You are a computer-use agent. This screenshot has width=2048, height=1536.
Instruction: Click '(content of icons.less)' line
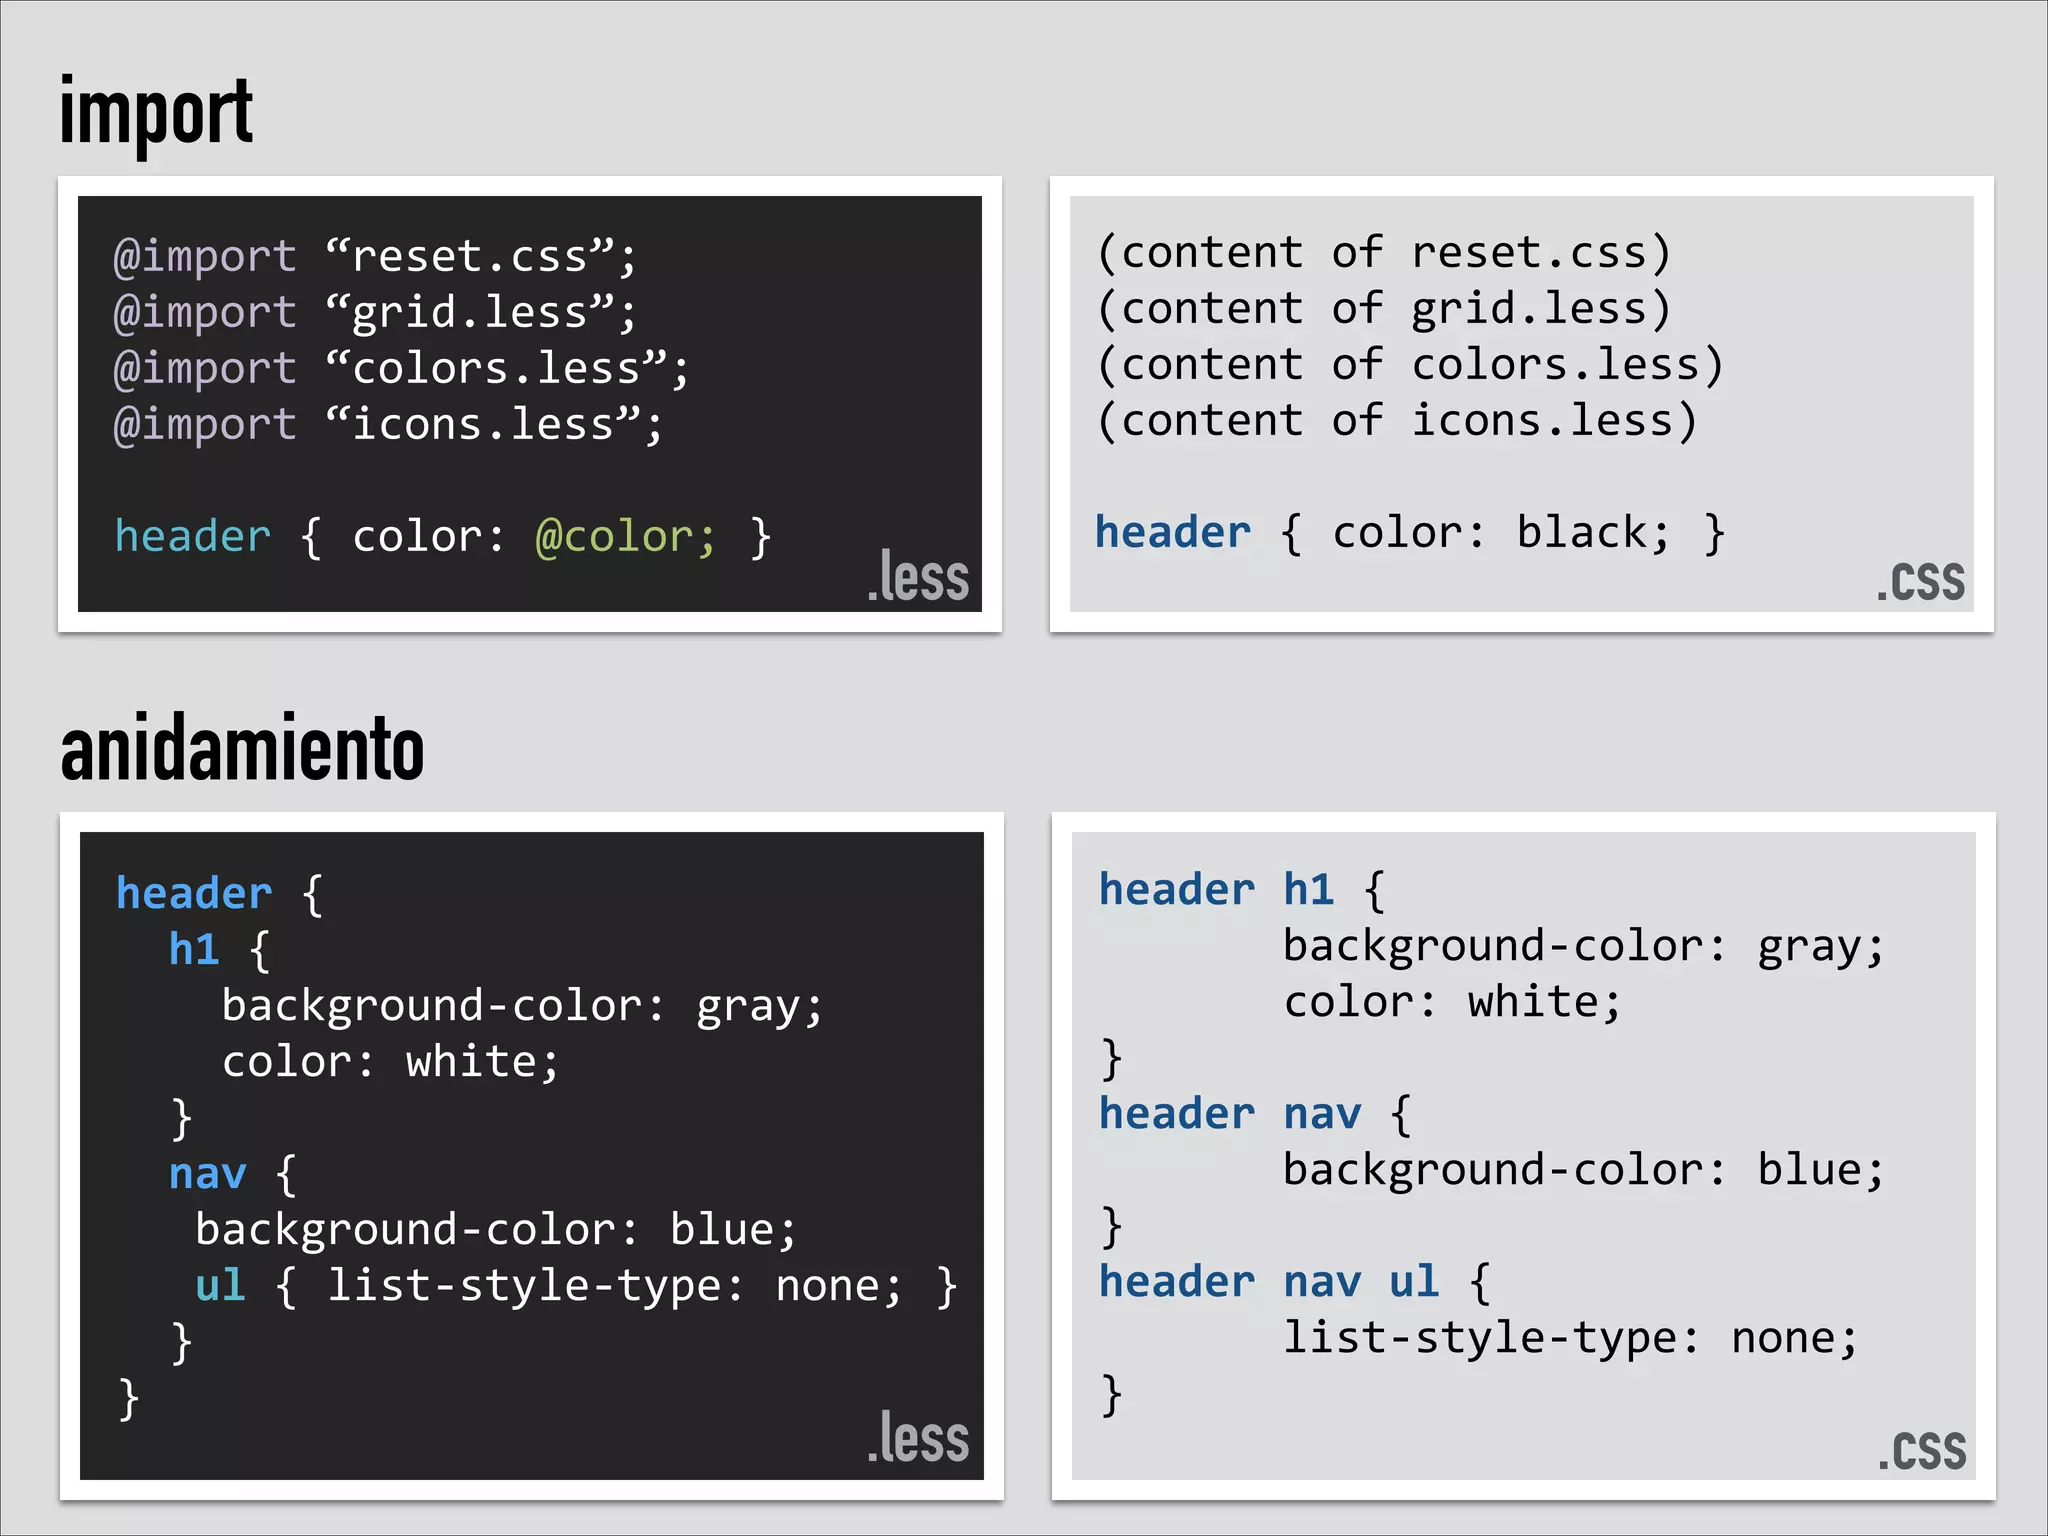[1397, 421]
